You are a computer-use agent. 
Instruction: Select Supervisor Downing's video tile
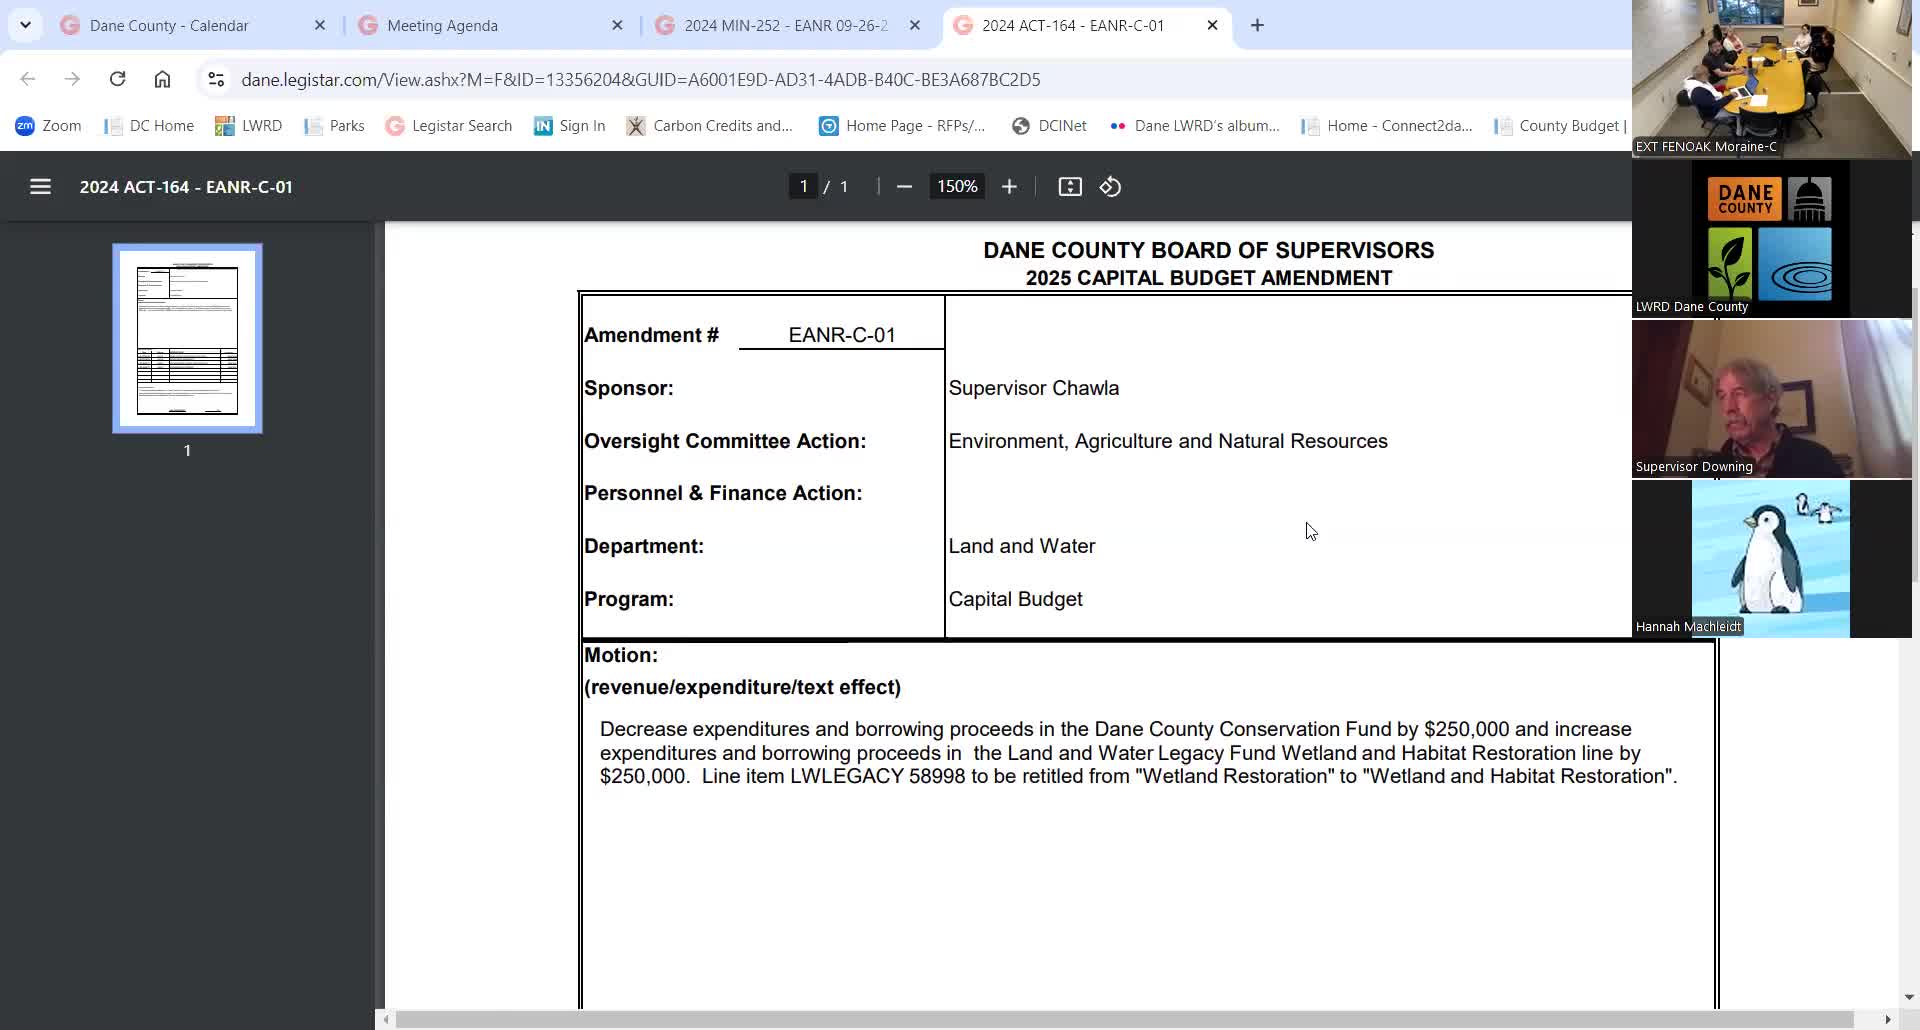1771,399
